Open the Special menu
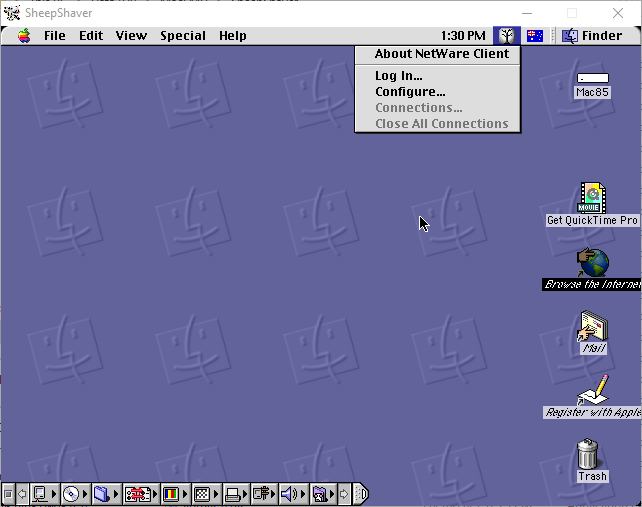642x507 pixels. [183, 36]
